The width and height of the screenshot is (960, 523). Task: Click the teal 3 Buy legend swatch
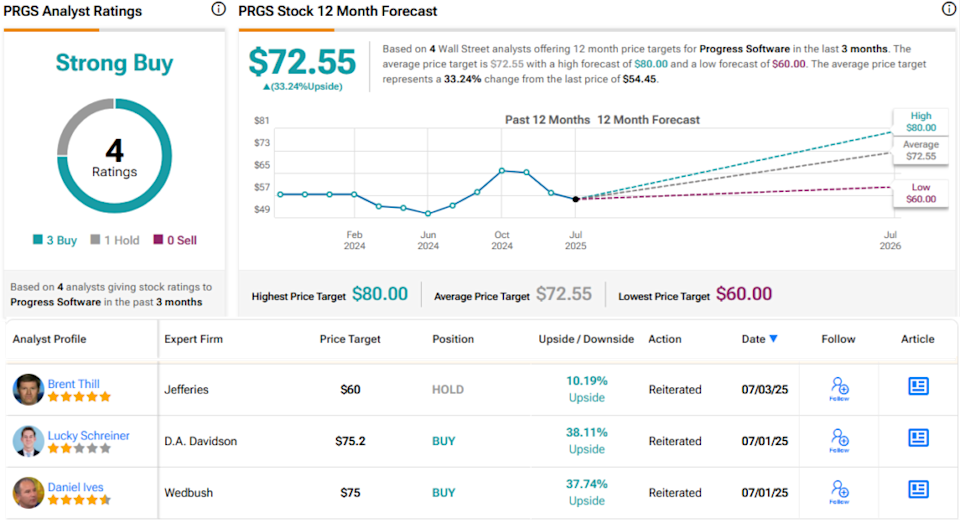click(37, 240)
